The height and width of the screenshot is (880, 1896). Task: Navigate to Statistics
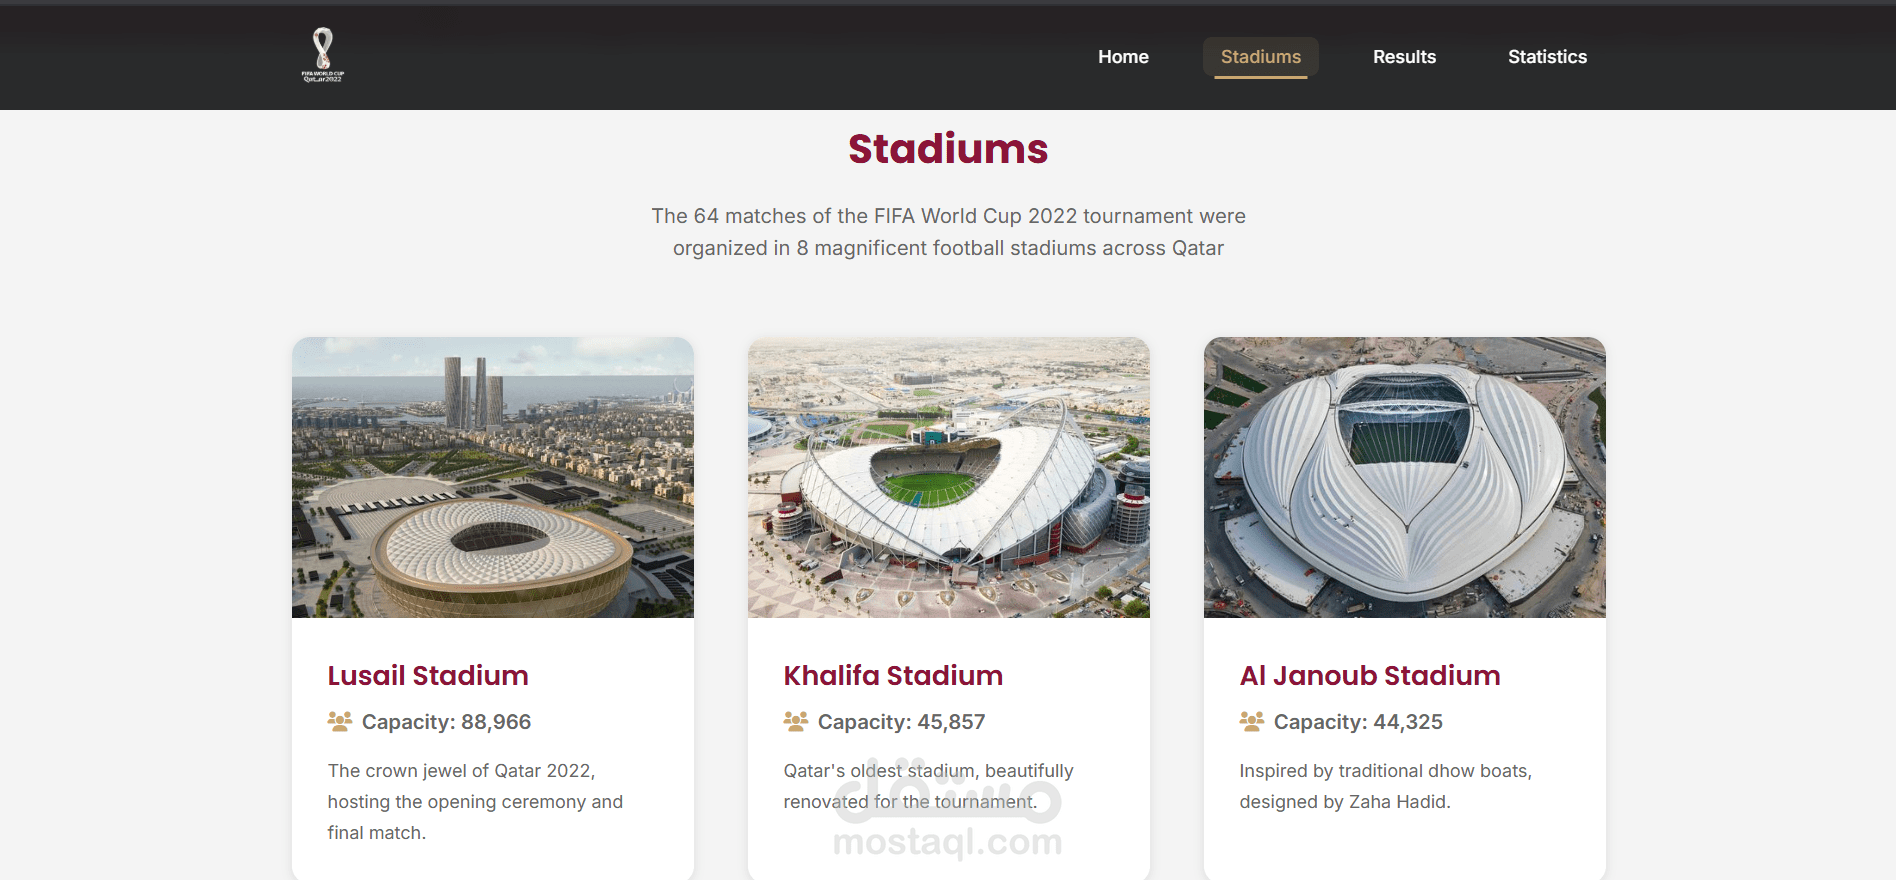click(x=1547, y=57)
